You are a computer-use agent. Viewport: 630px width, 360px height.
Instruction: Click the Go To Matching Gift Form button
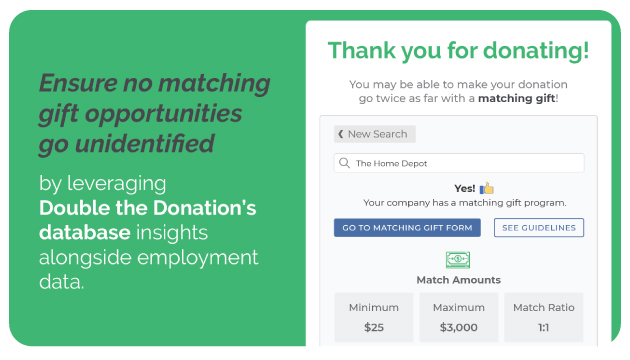[407, 227]
